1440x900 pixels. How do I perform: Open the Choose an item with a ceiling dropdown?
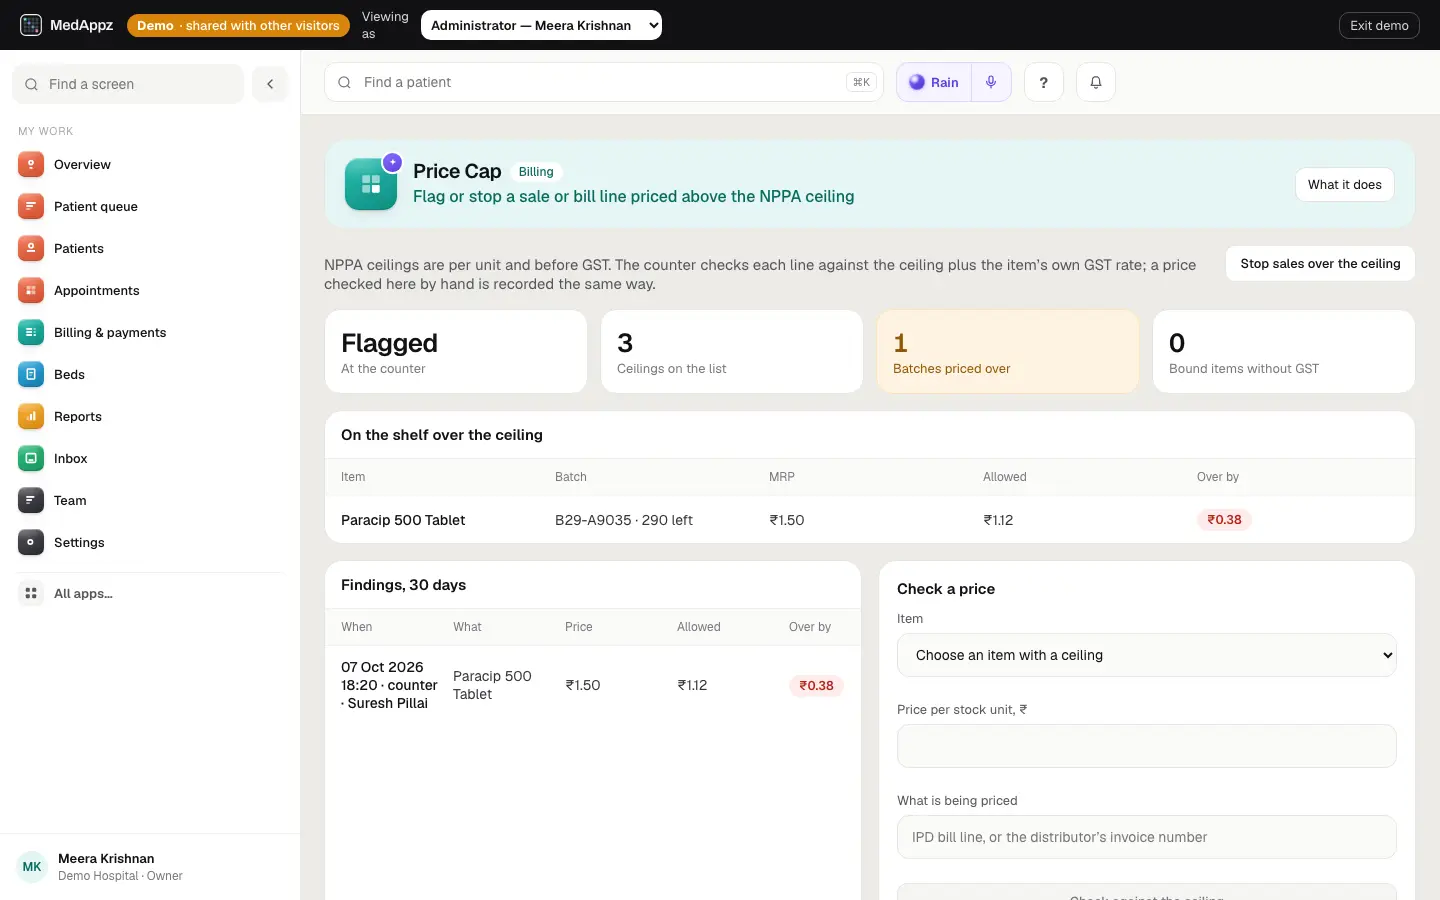pos(1147,655)
